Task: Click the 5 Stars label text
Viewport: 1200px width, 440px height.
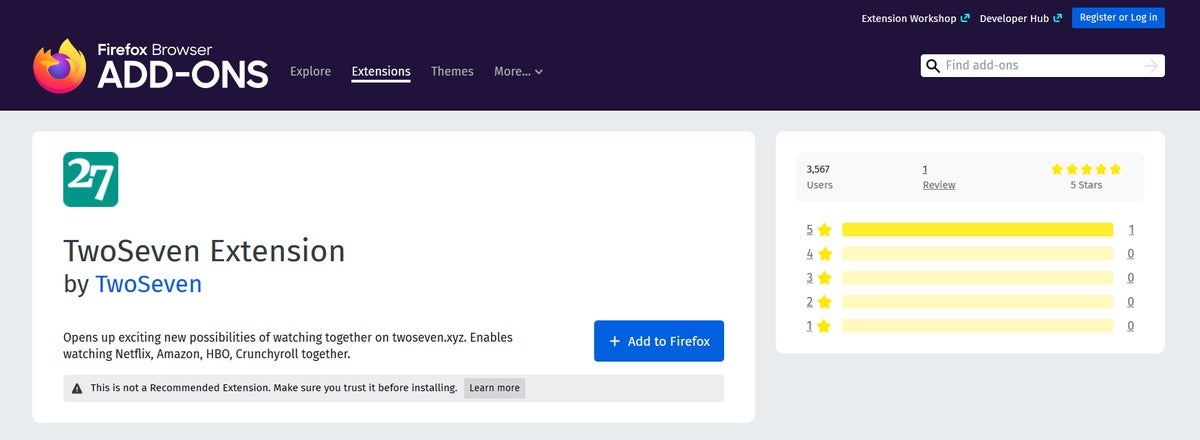Action: click(1087, 185)
